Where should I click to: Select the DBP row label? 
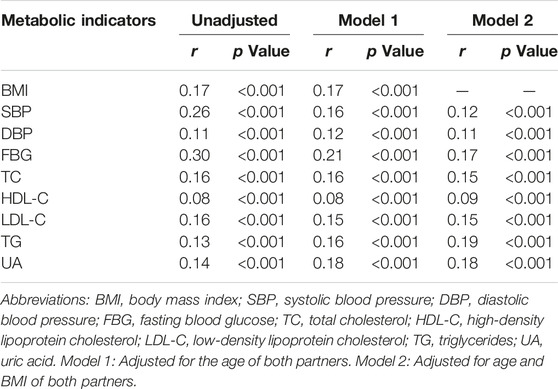tap(17, 134)
